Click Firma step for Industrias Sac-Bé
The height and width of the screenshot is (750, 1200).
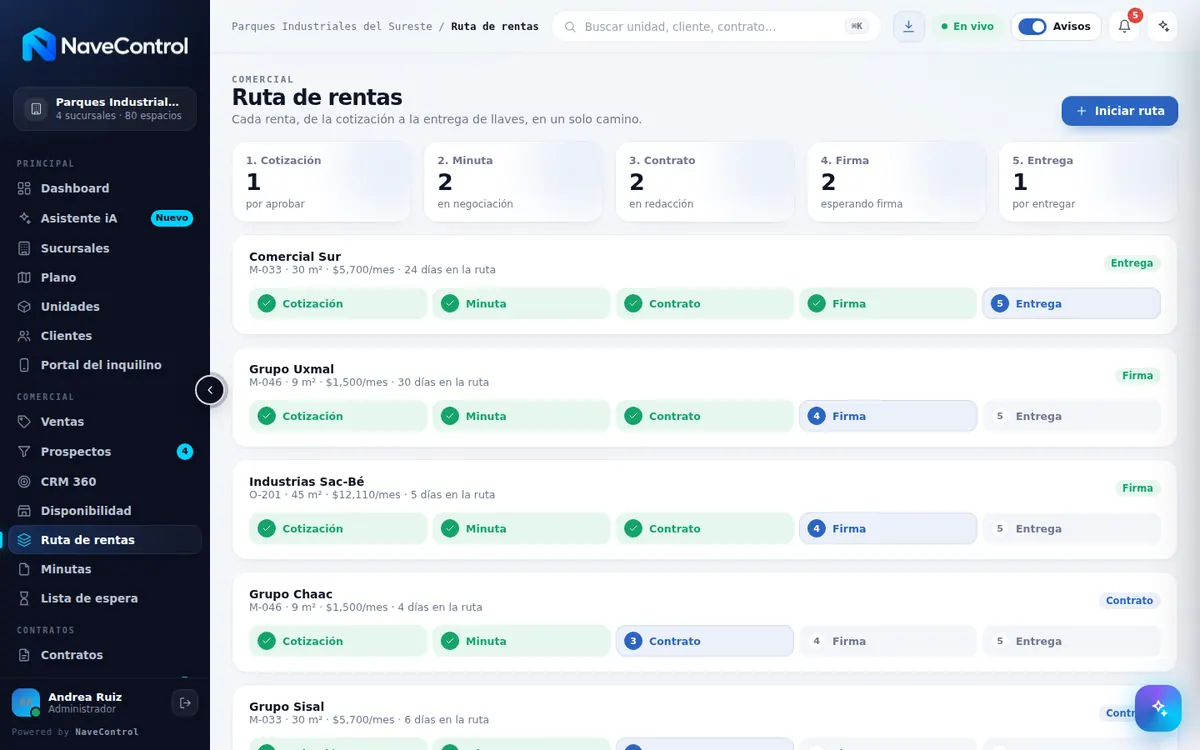coord(888,528)
